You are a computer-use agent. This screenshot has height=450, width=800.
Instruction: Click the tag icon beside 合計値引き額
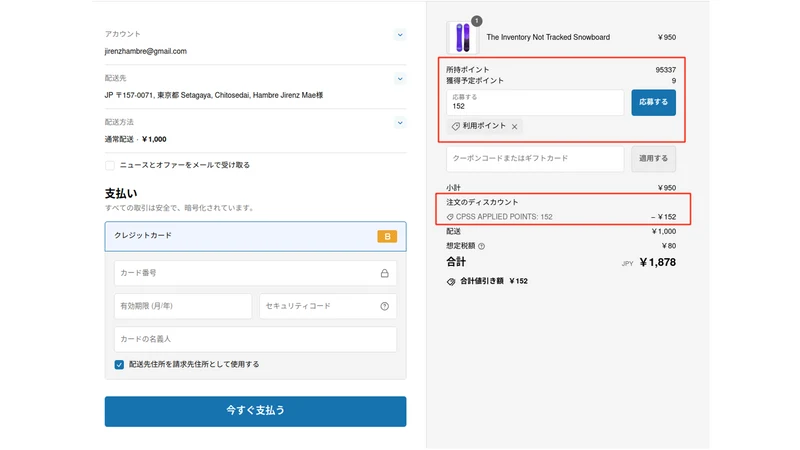451,282
